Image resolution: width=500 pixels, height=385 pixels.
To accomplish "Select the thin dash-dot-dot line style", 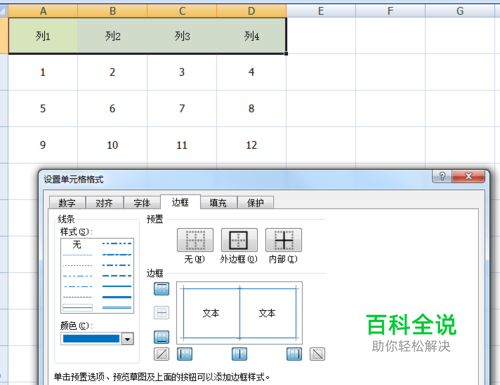I will 77,276.
